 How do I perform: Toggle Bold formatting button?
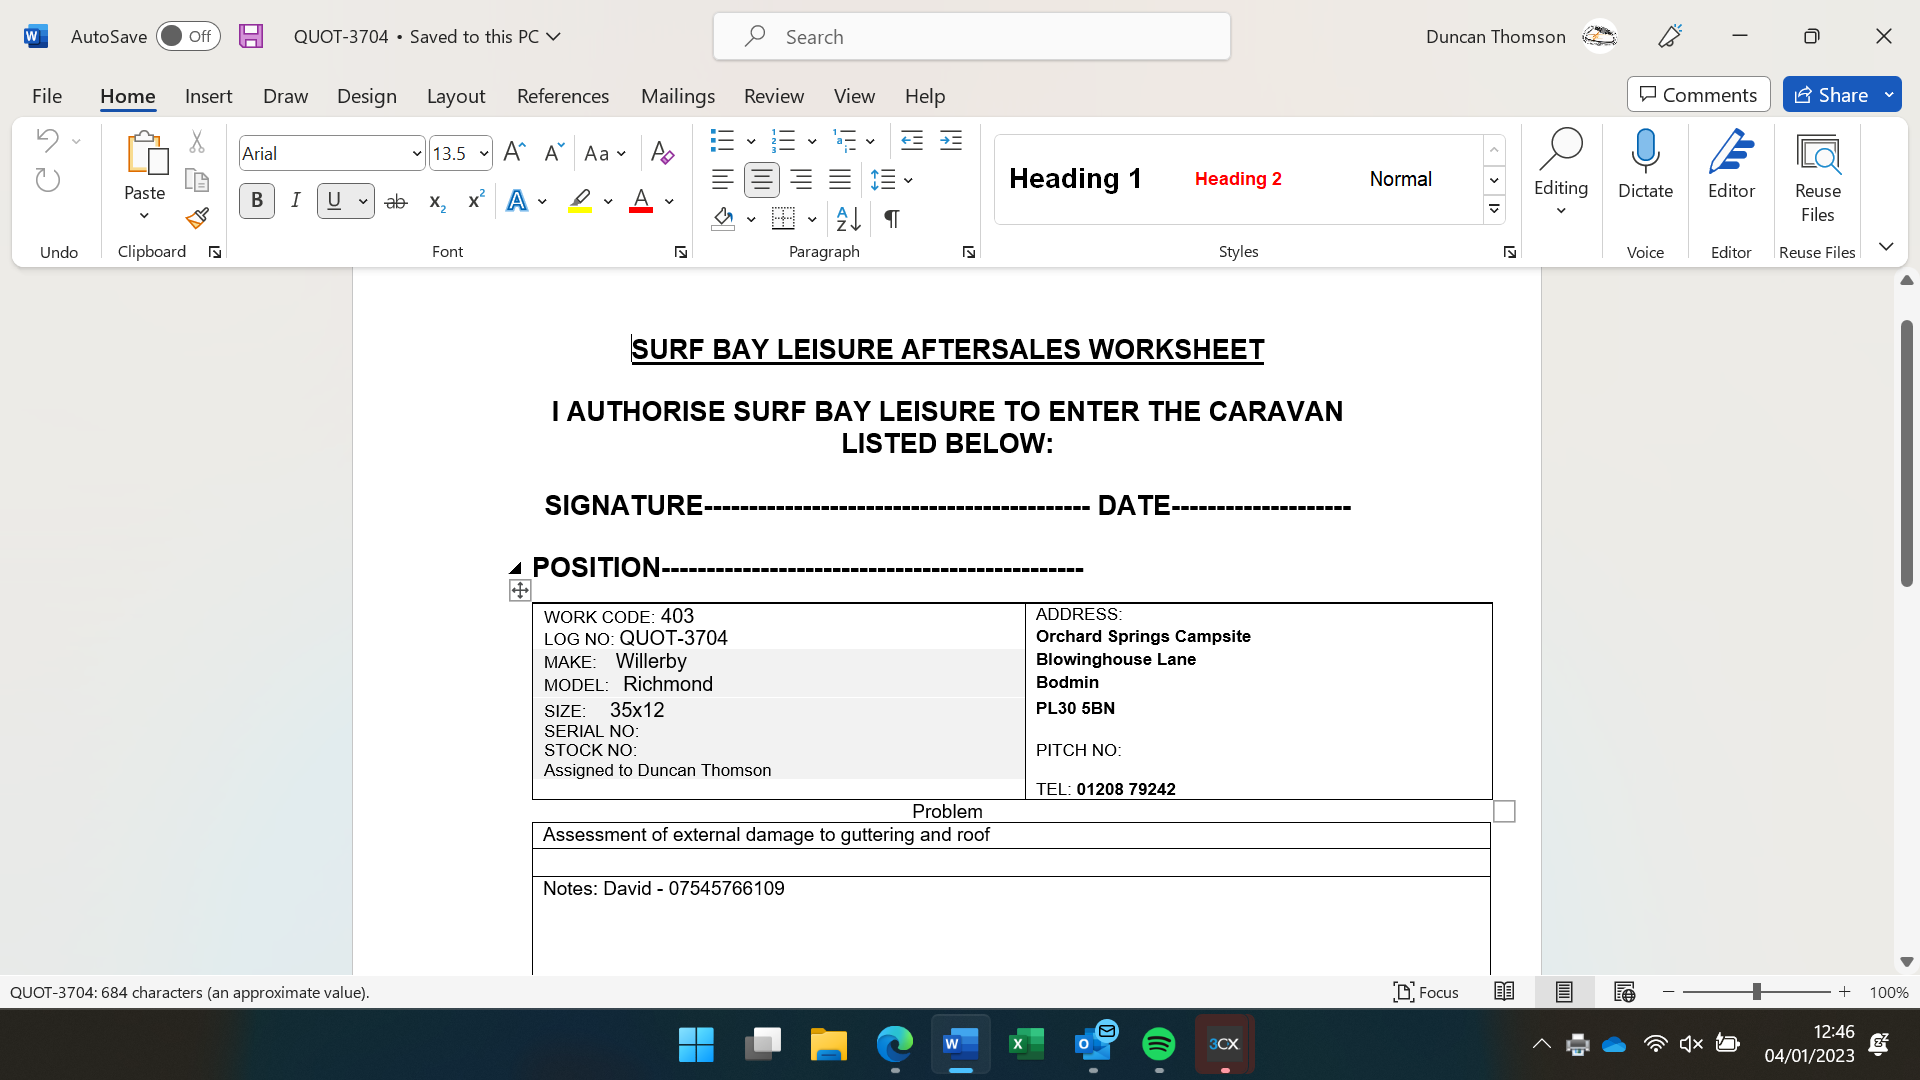[257, 201]
